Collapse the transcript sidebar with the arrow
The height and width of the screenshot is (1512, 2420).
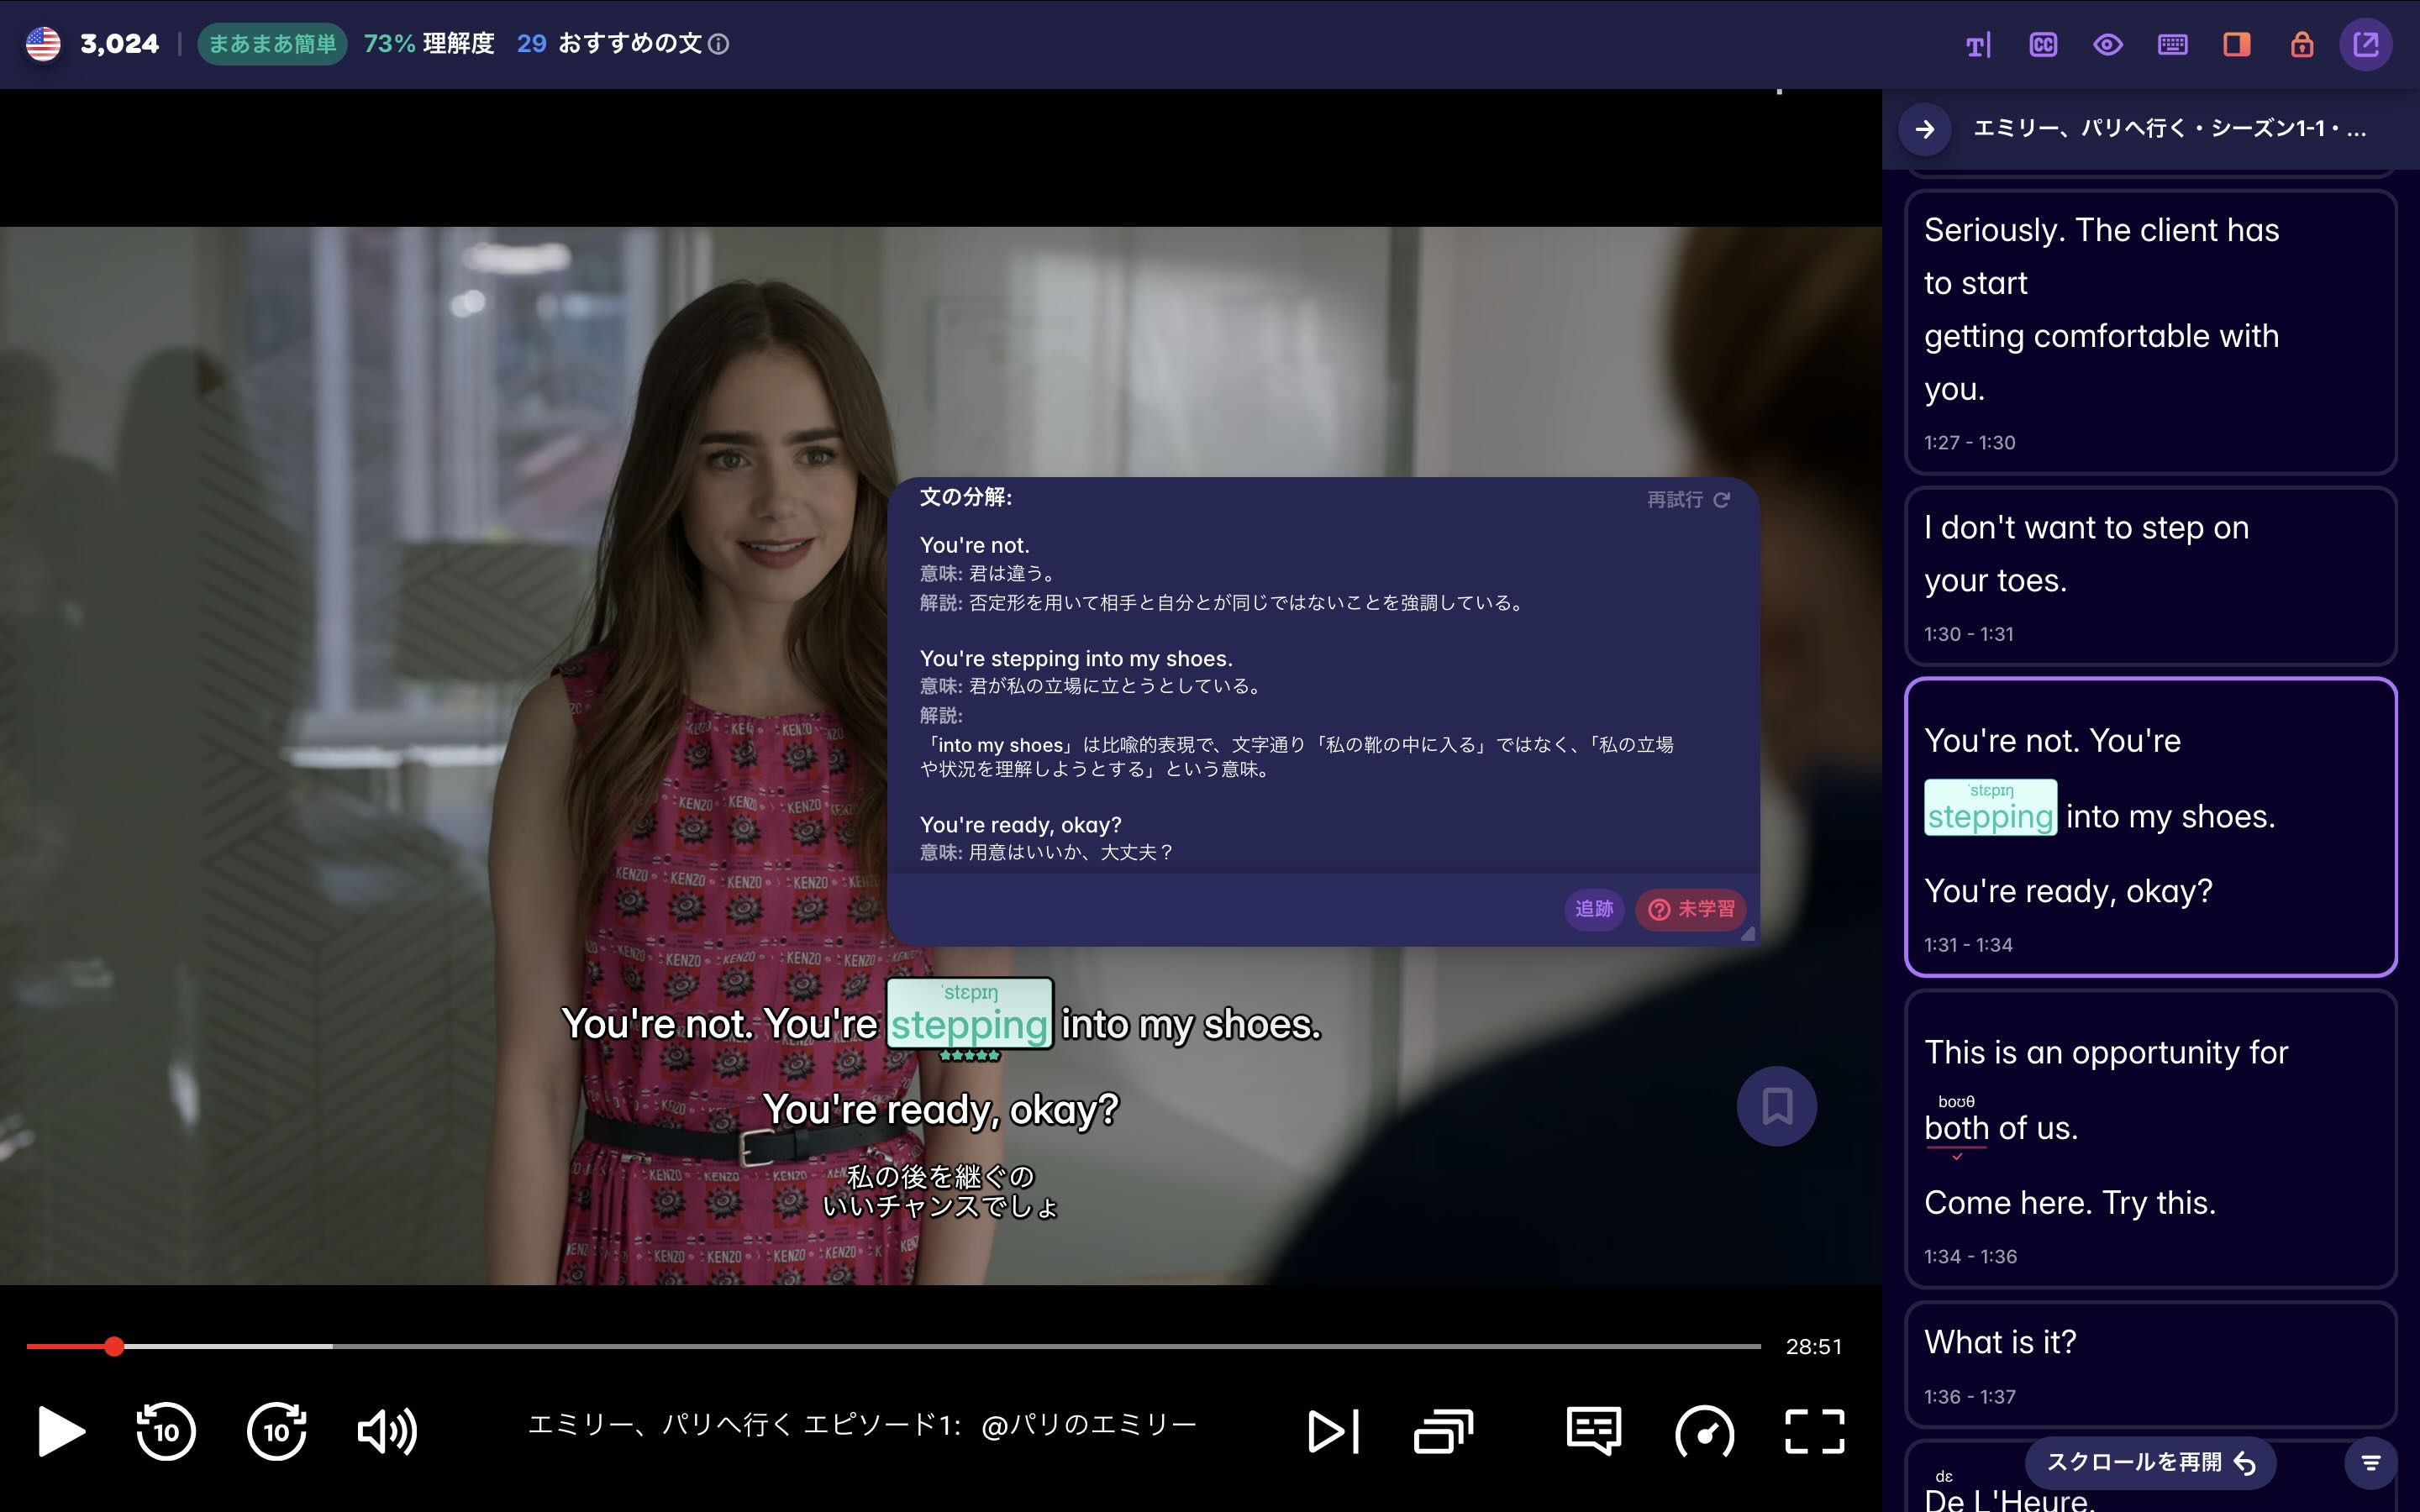(1925, 129)
